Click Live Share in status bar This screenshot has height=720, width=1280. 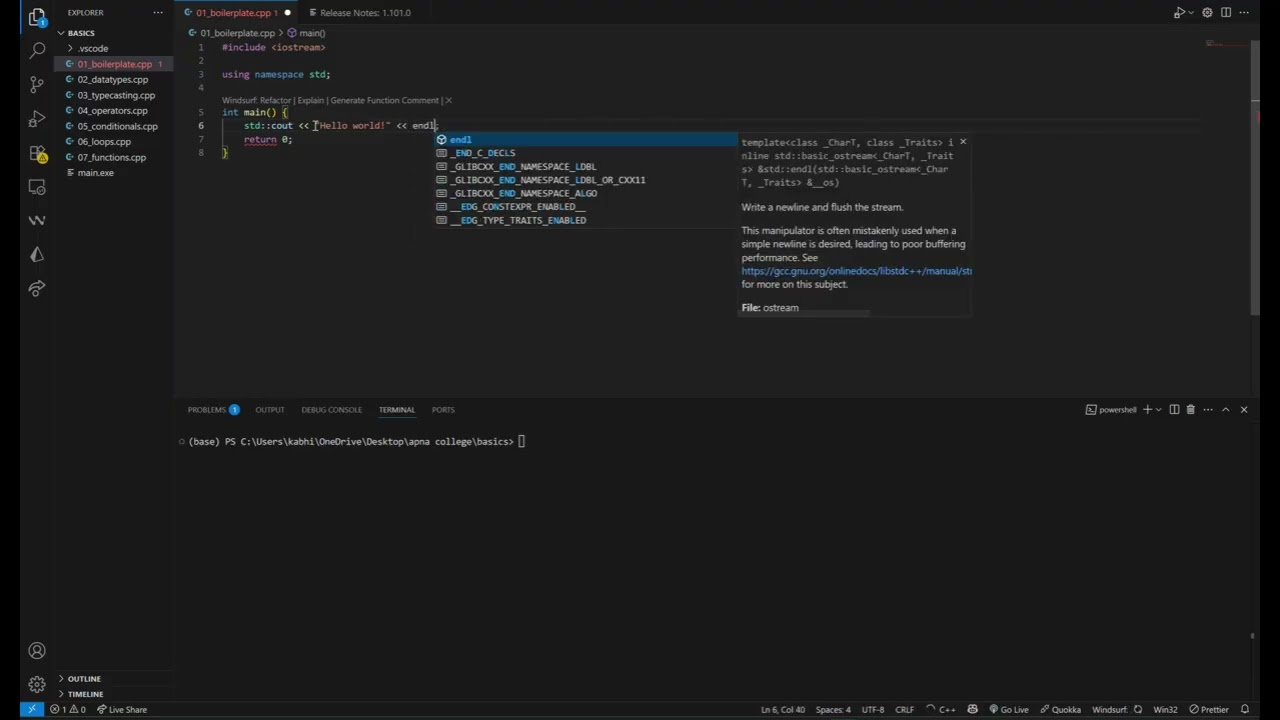click(122, 709)
